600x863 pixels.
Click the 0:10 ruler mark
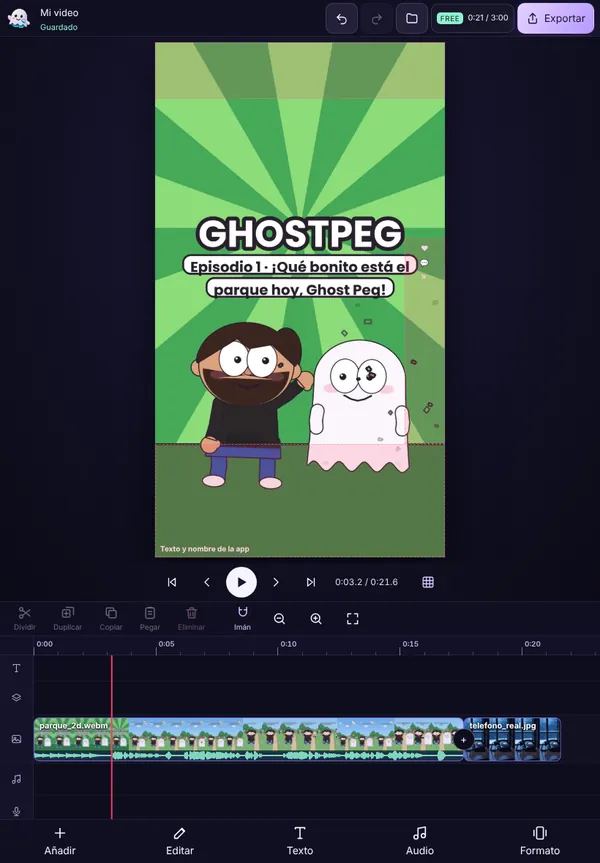click(x=288, y=644)
